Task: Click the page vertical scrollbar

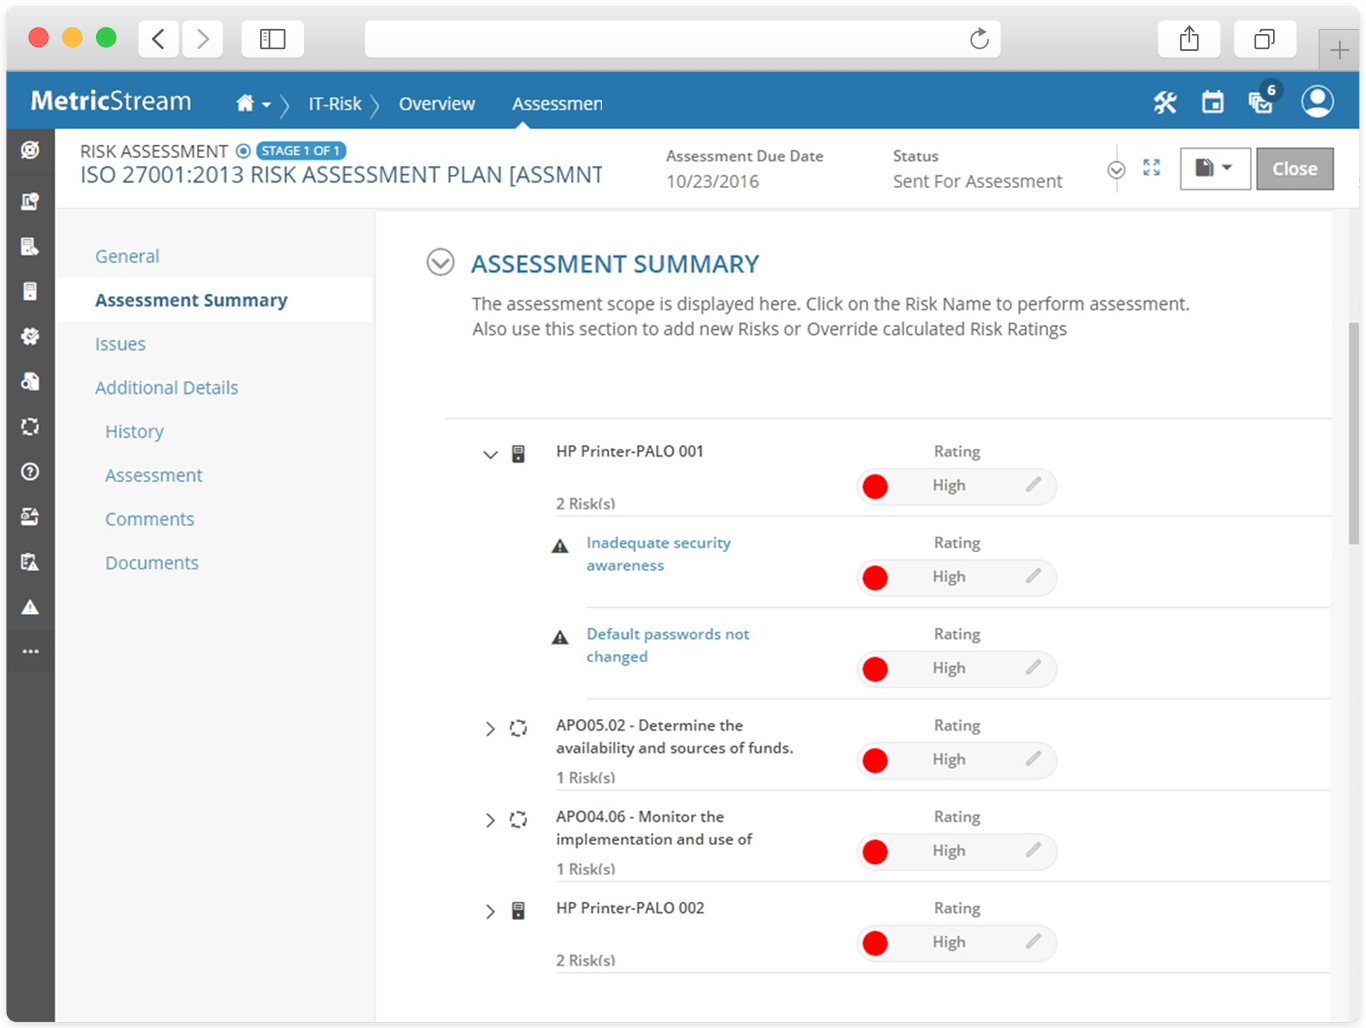Action: tap(1354, 433)
